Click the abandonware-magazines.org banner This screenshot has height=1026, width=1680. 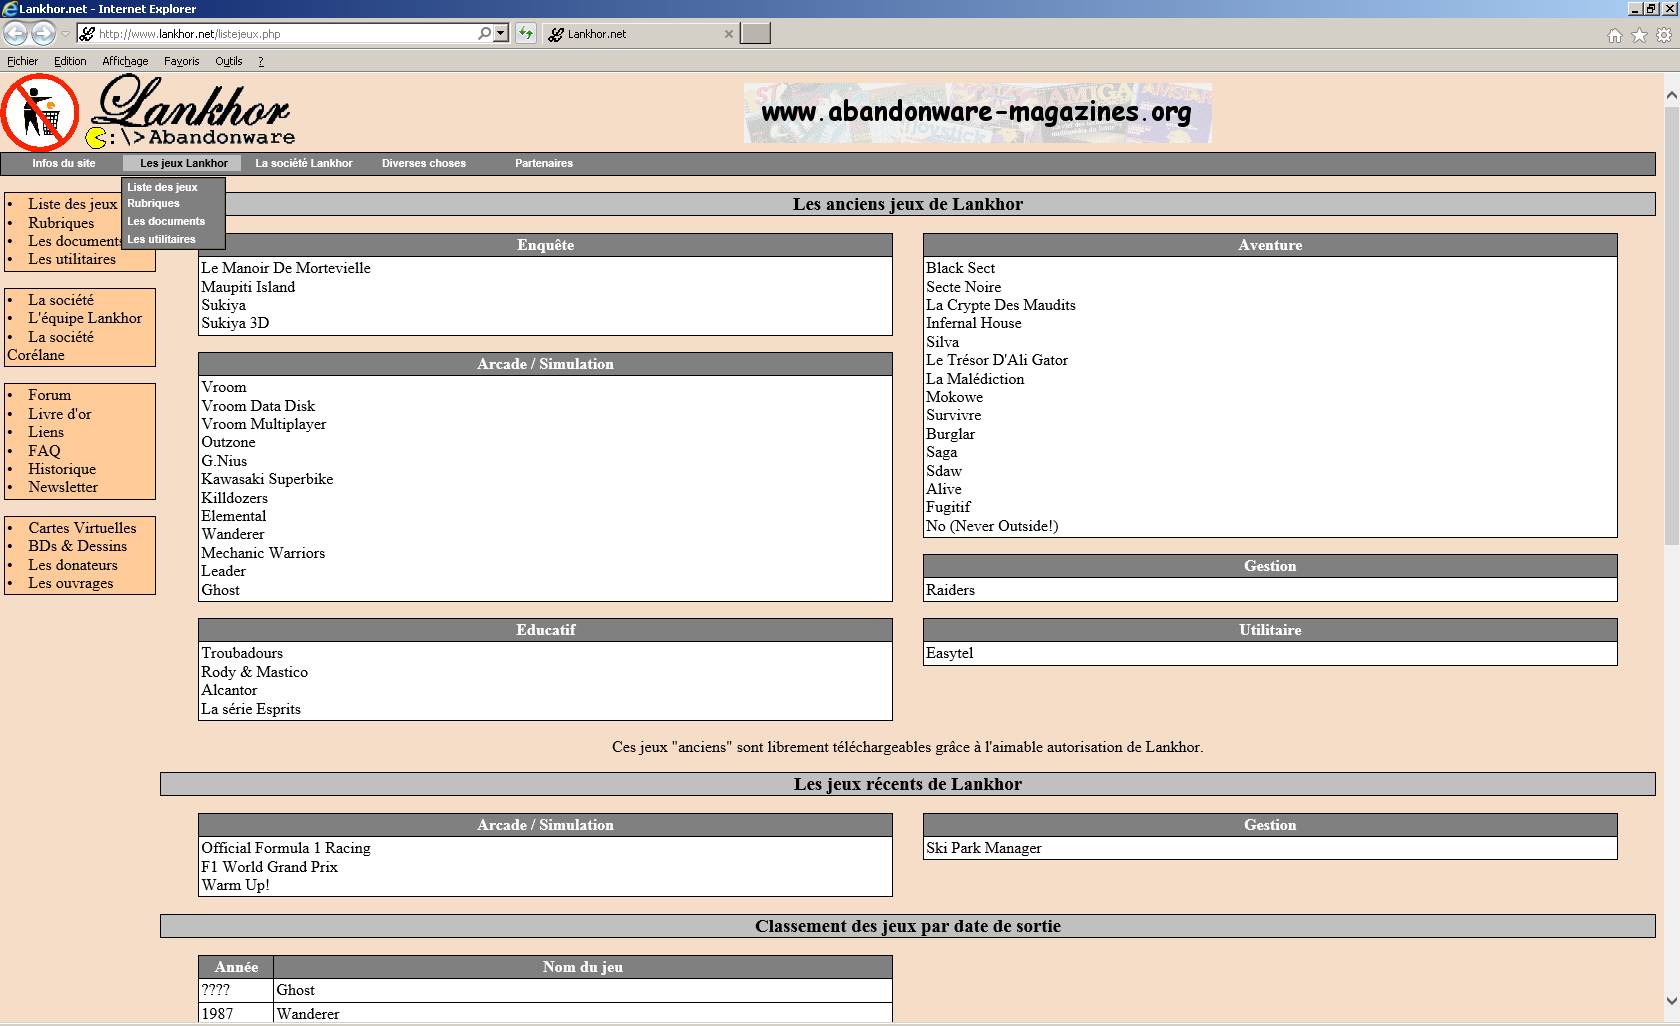(x=977, y=112)
